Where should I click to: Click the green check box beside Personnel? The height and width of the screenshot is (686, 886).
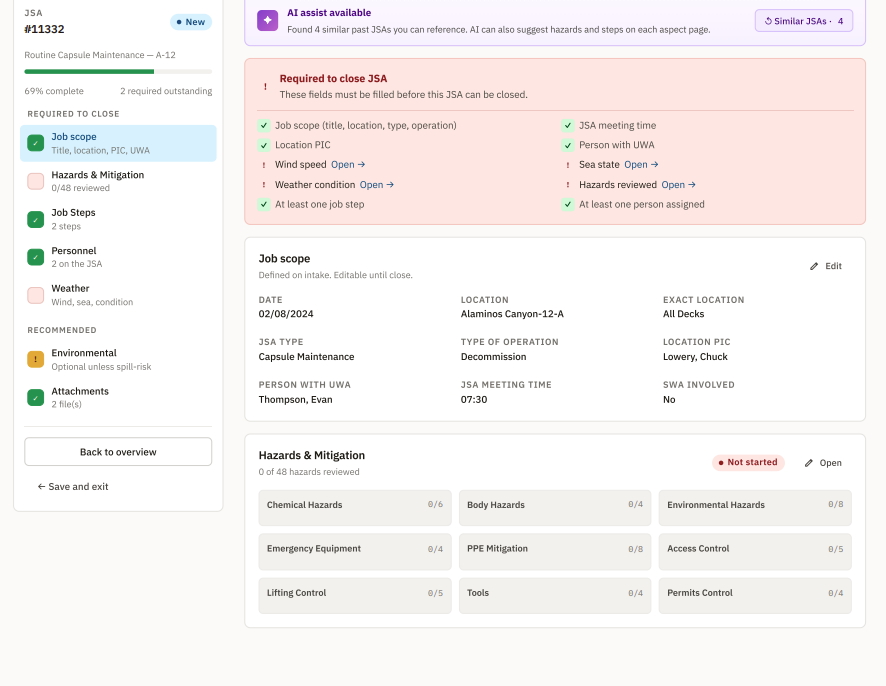(x=36, y=257)
